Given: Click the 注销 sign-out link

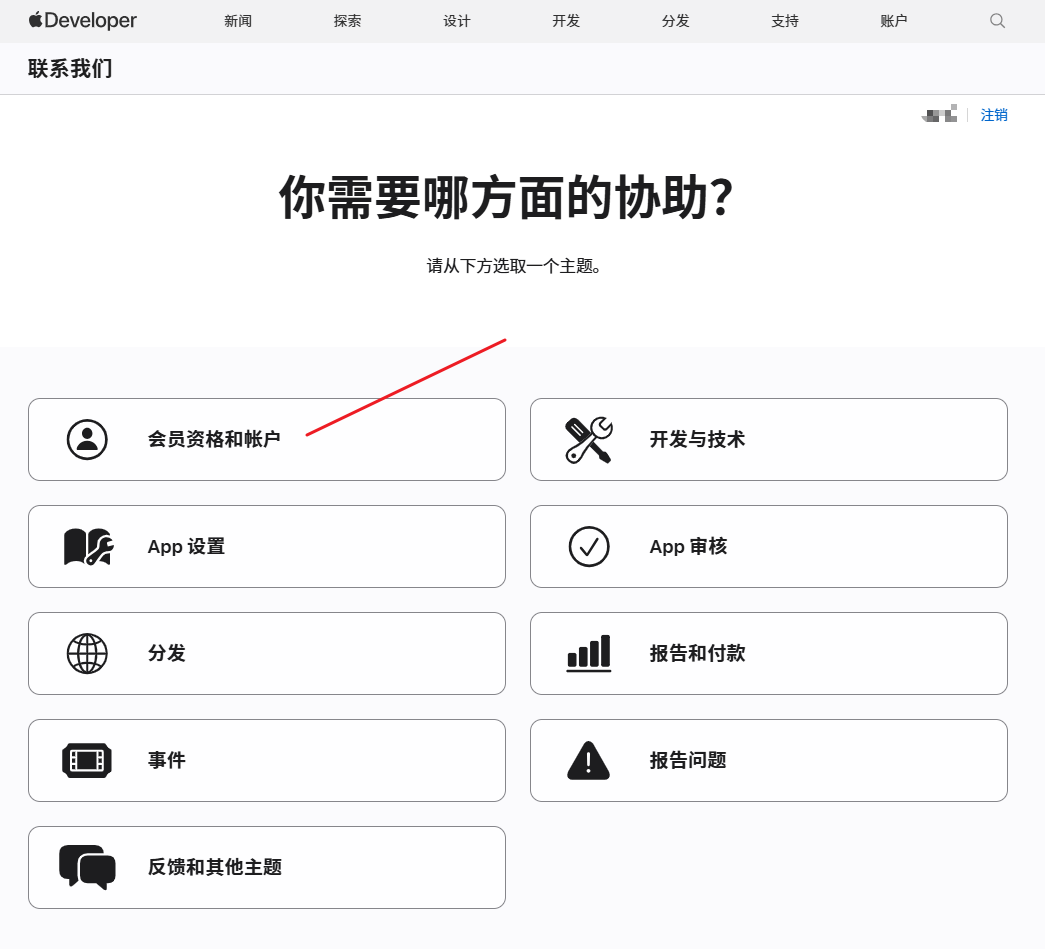Looking at the screenshot, I should (x=994, y=115).
